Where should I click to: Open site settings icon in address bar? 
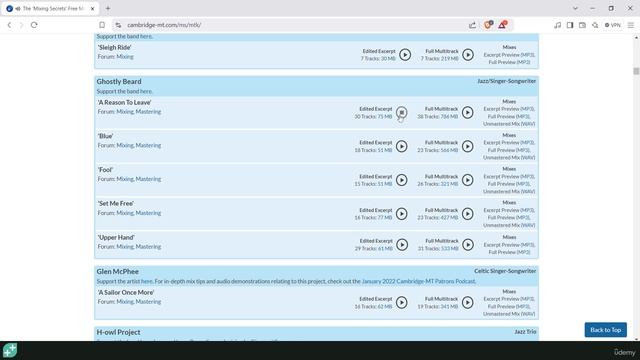(118, 25)
